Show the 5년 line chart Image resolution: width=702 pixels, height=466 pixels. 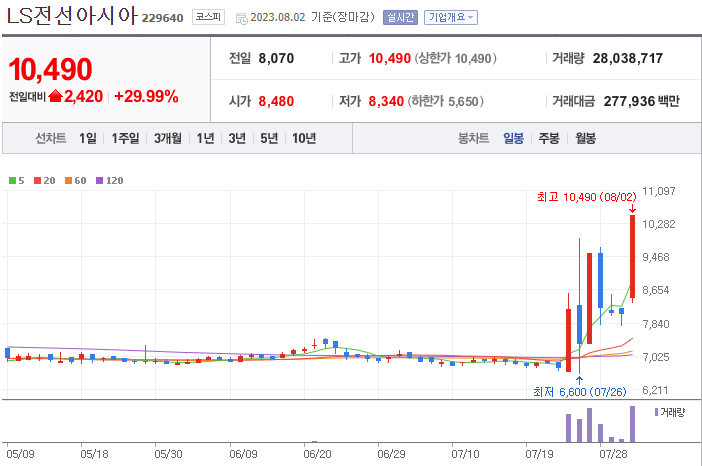point(269,138)
